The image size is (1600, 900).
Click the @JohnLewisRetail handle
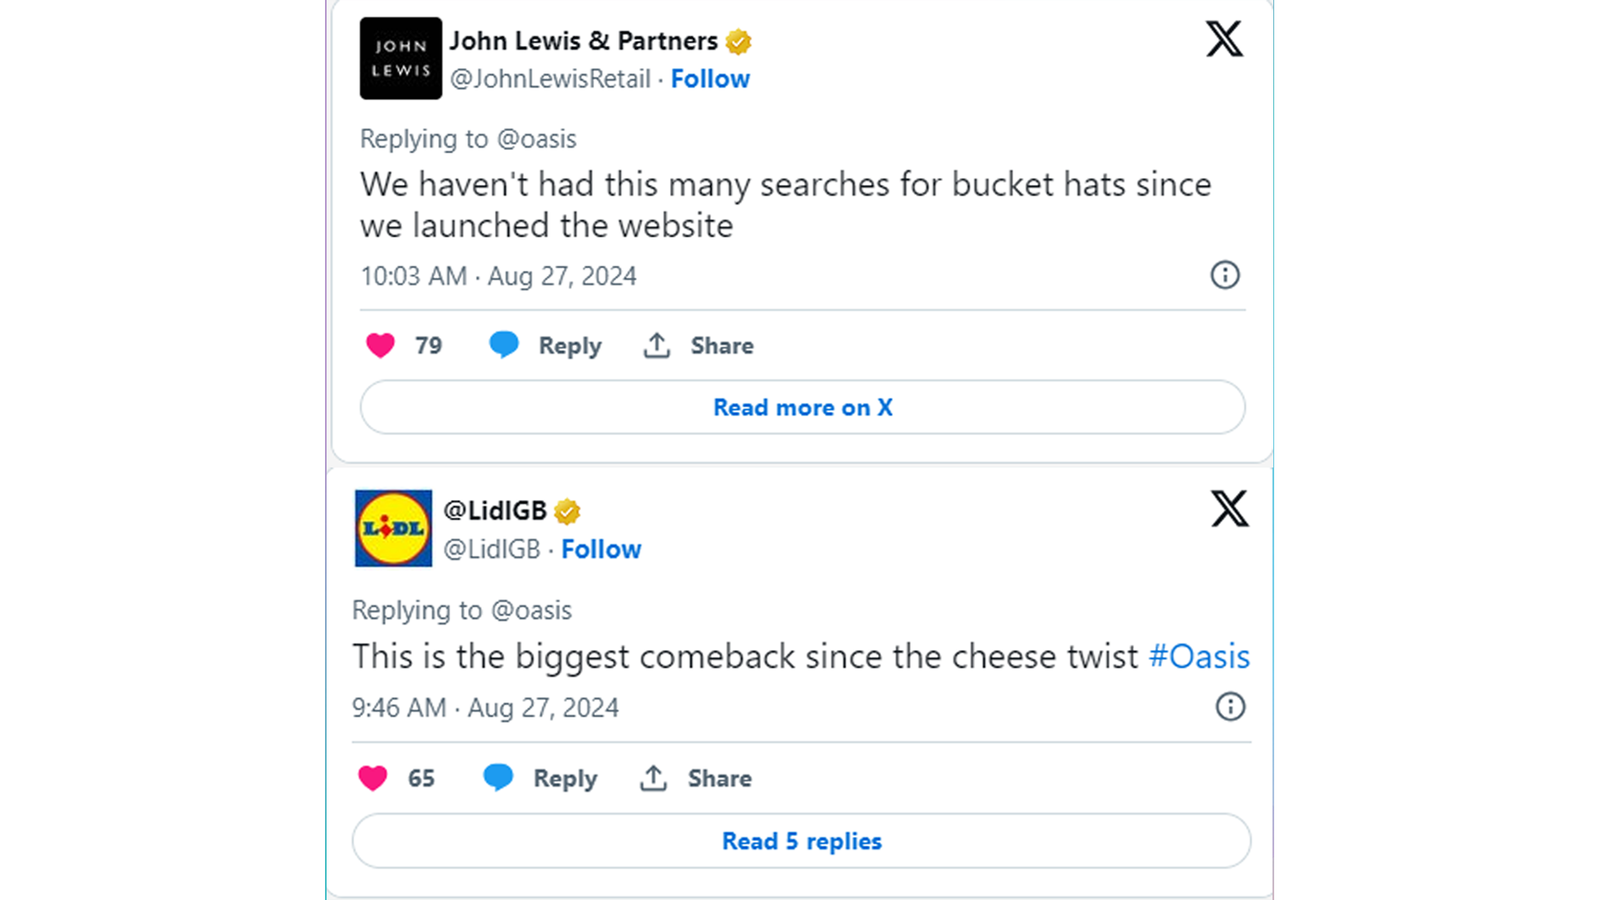coord(548,79)
